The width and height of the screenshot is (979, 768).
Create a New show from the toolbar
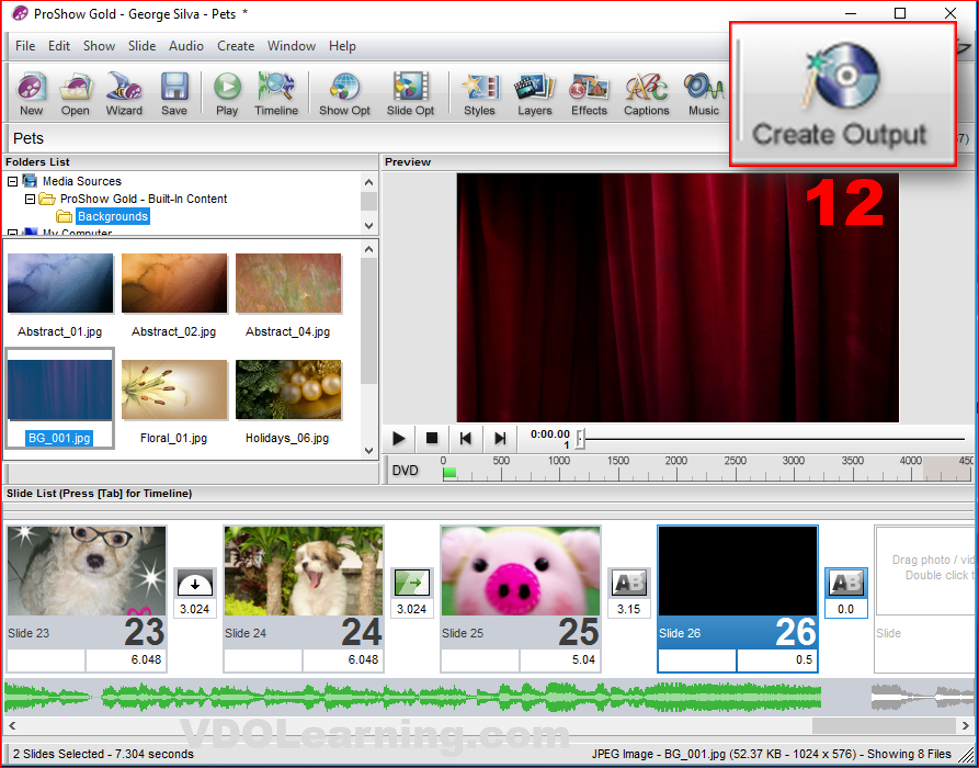[x=31, y=94]
